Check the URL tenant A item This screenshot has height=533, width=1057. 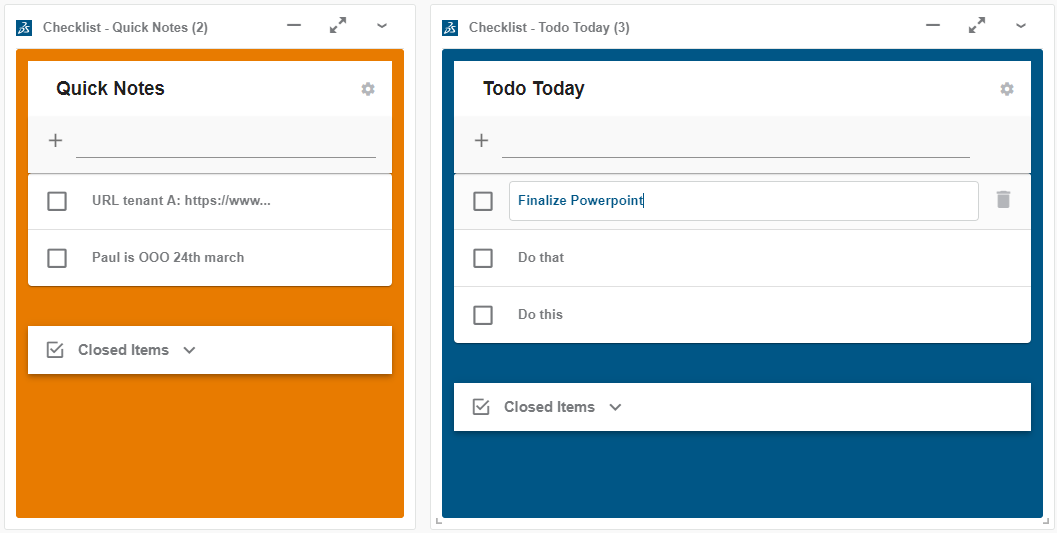point(57,201)
